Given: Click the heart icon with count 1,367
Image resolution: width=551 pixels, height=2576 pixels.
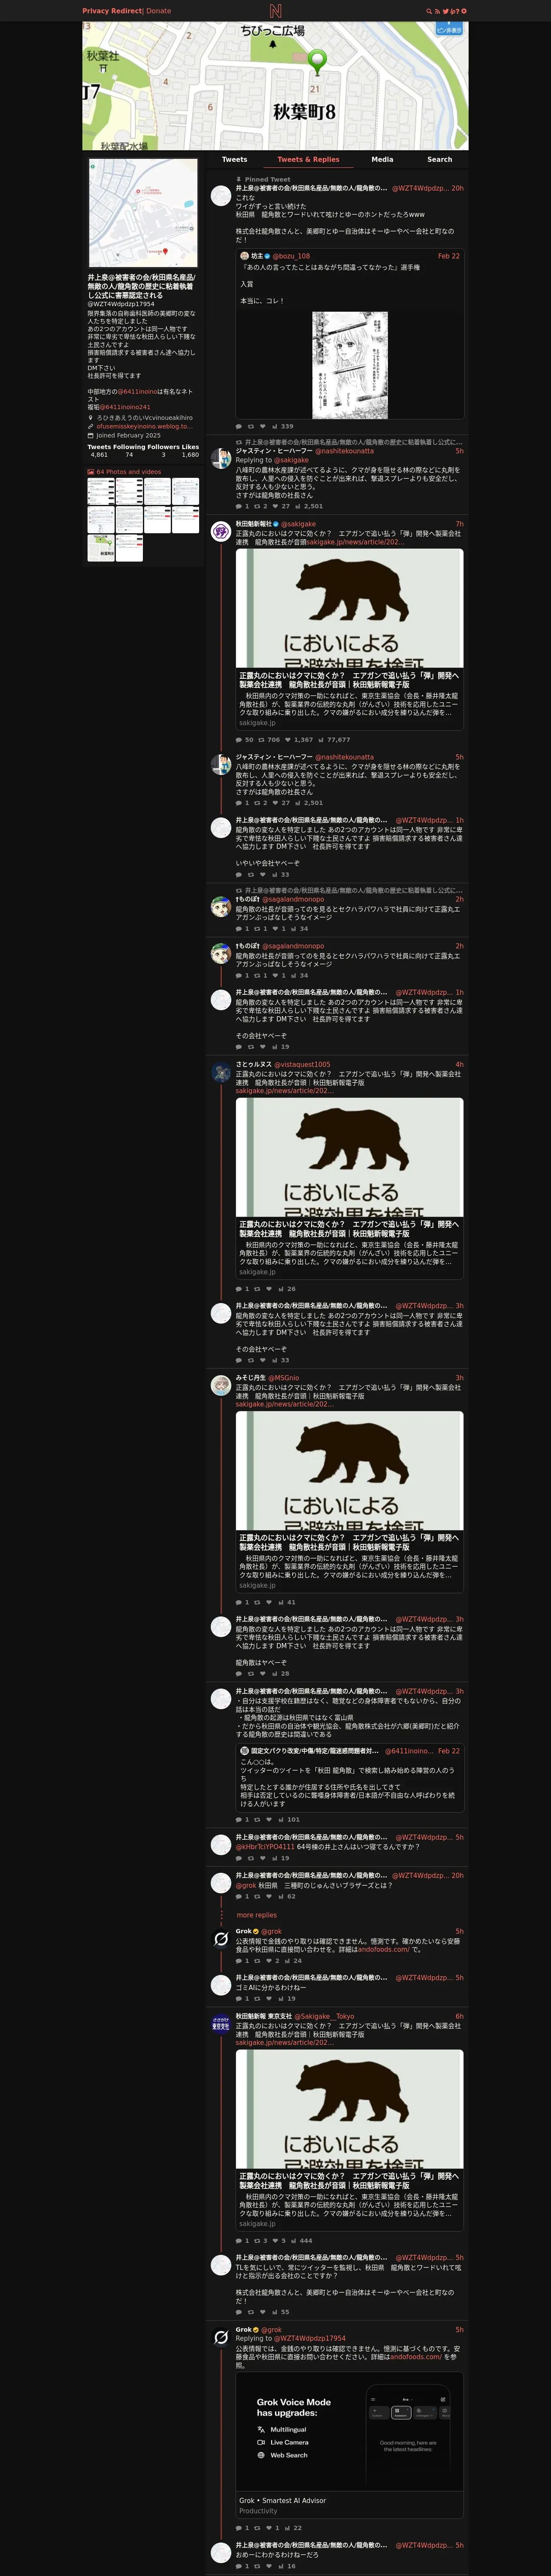Looking at the screenshot, I should pos(288,740).
